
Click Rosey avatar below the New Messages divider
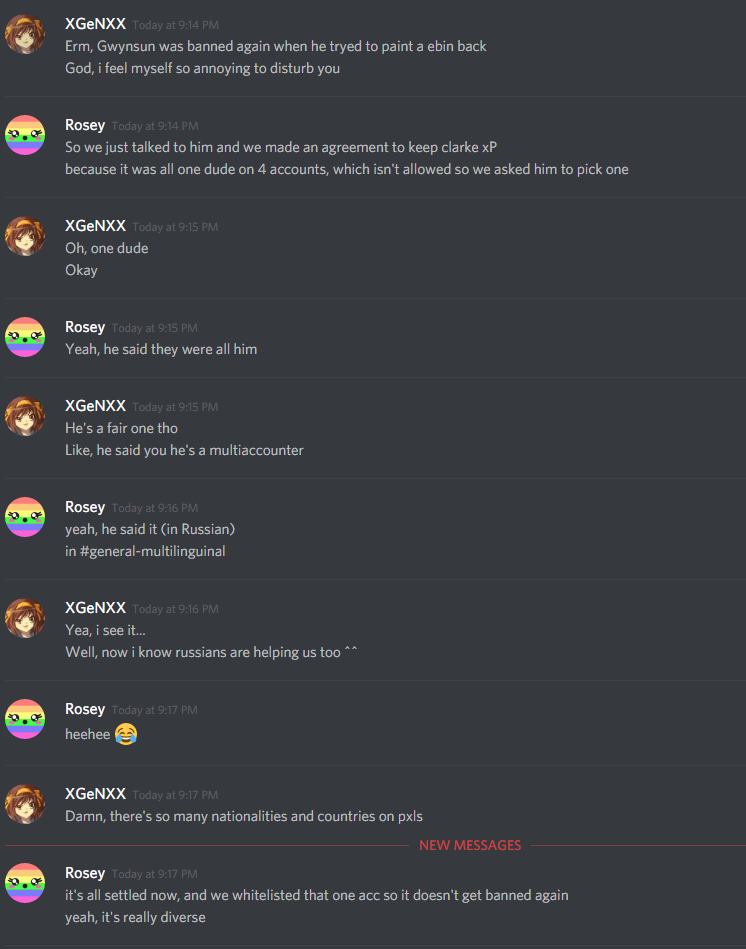click(x=25, y=883)
